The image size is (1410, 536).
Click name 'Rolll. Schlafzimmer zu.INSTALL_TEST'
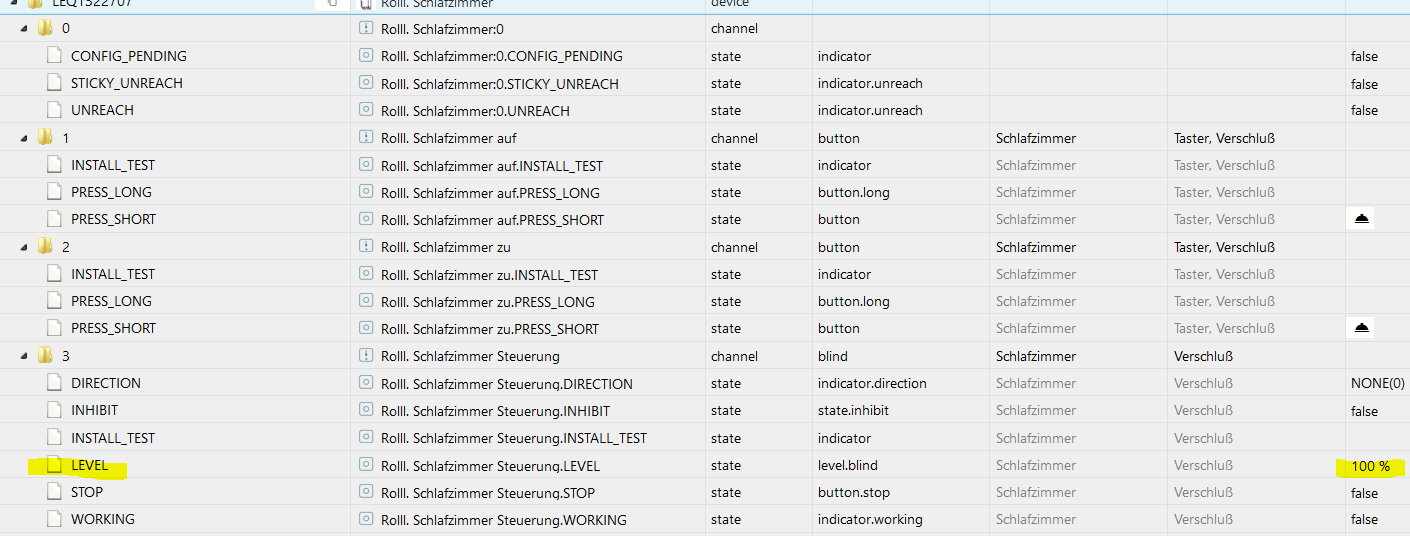489,274
